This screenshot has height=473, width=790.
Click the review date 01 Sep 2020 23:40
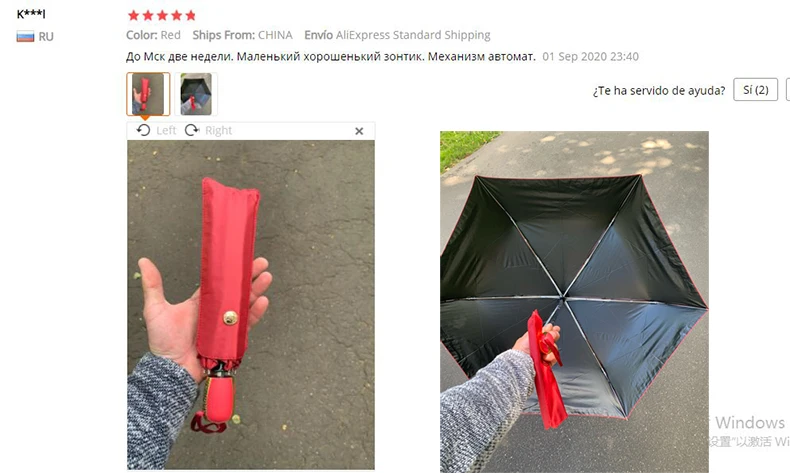(x=590, y=56)
